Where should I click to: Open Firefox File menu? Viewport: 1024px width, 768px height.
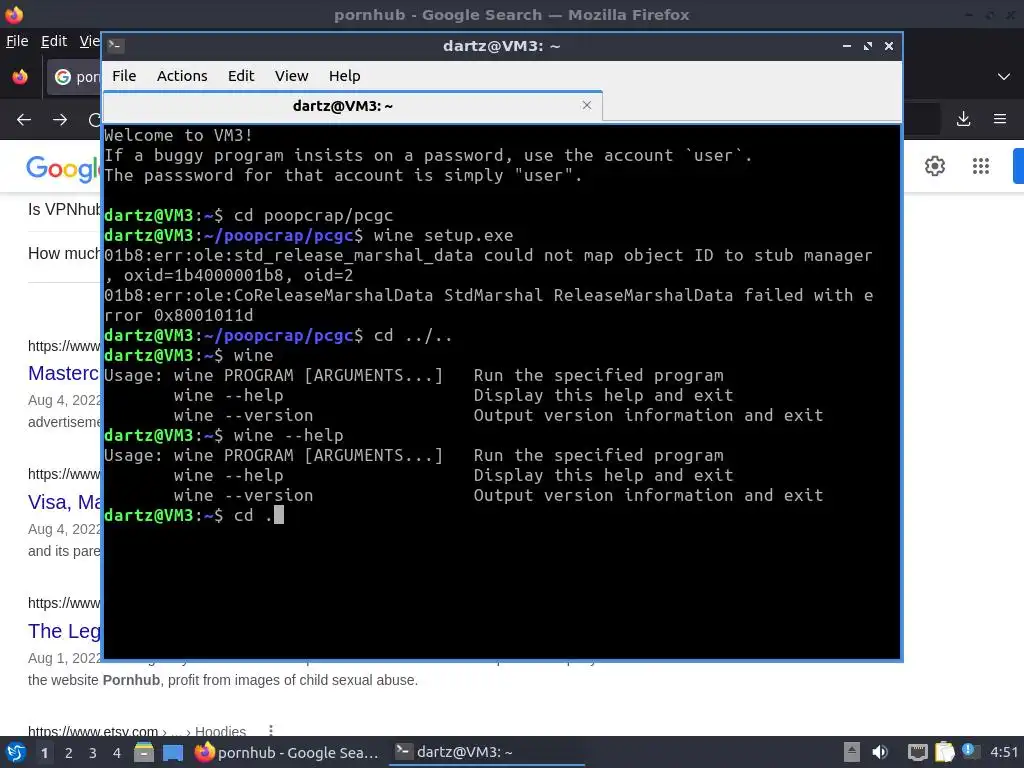[x=17, y=41]
